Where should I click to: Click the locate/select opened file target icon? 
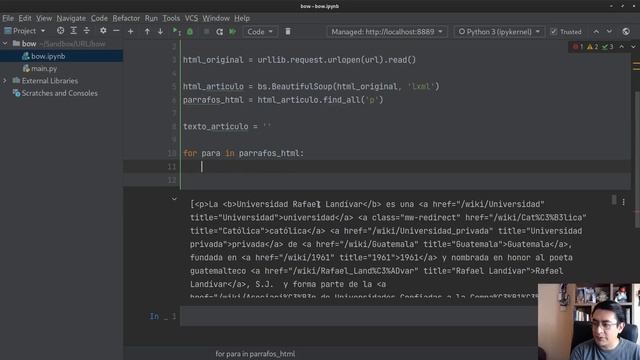pos(60,31)
